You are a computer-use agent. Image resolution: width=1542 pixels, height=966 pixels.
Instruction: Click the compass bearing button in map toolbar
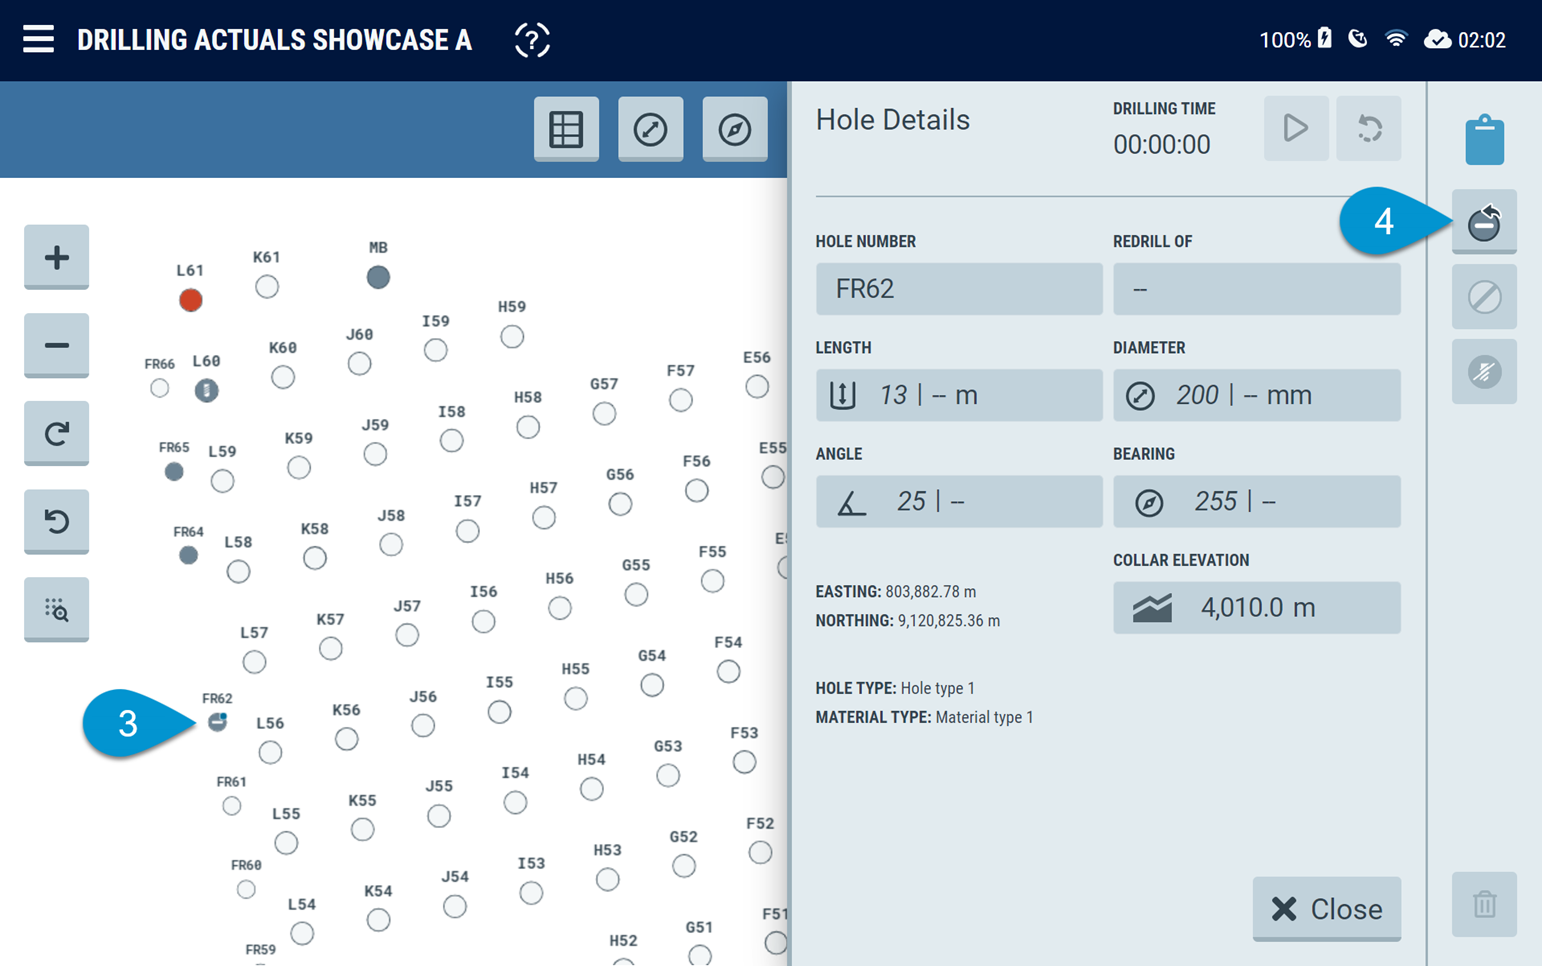(735, 129)
